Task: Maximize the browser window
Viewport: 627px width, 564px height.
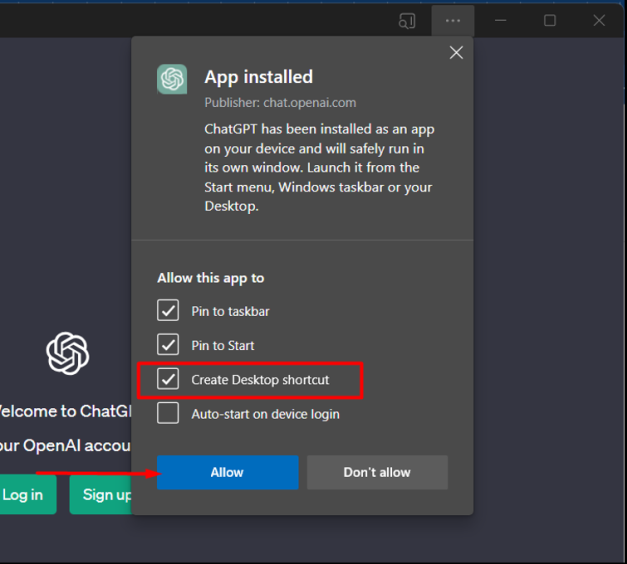Action: pyautogui.click(x=549, y=20)
